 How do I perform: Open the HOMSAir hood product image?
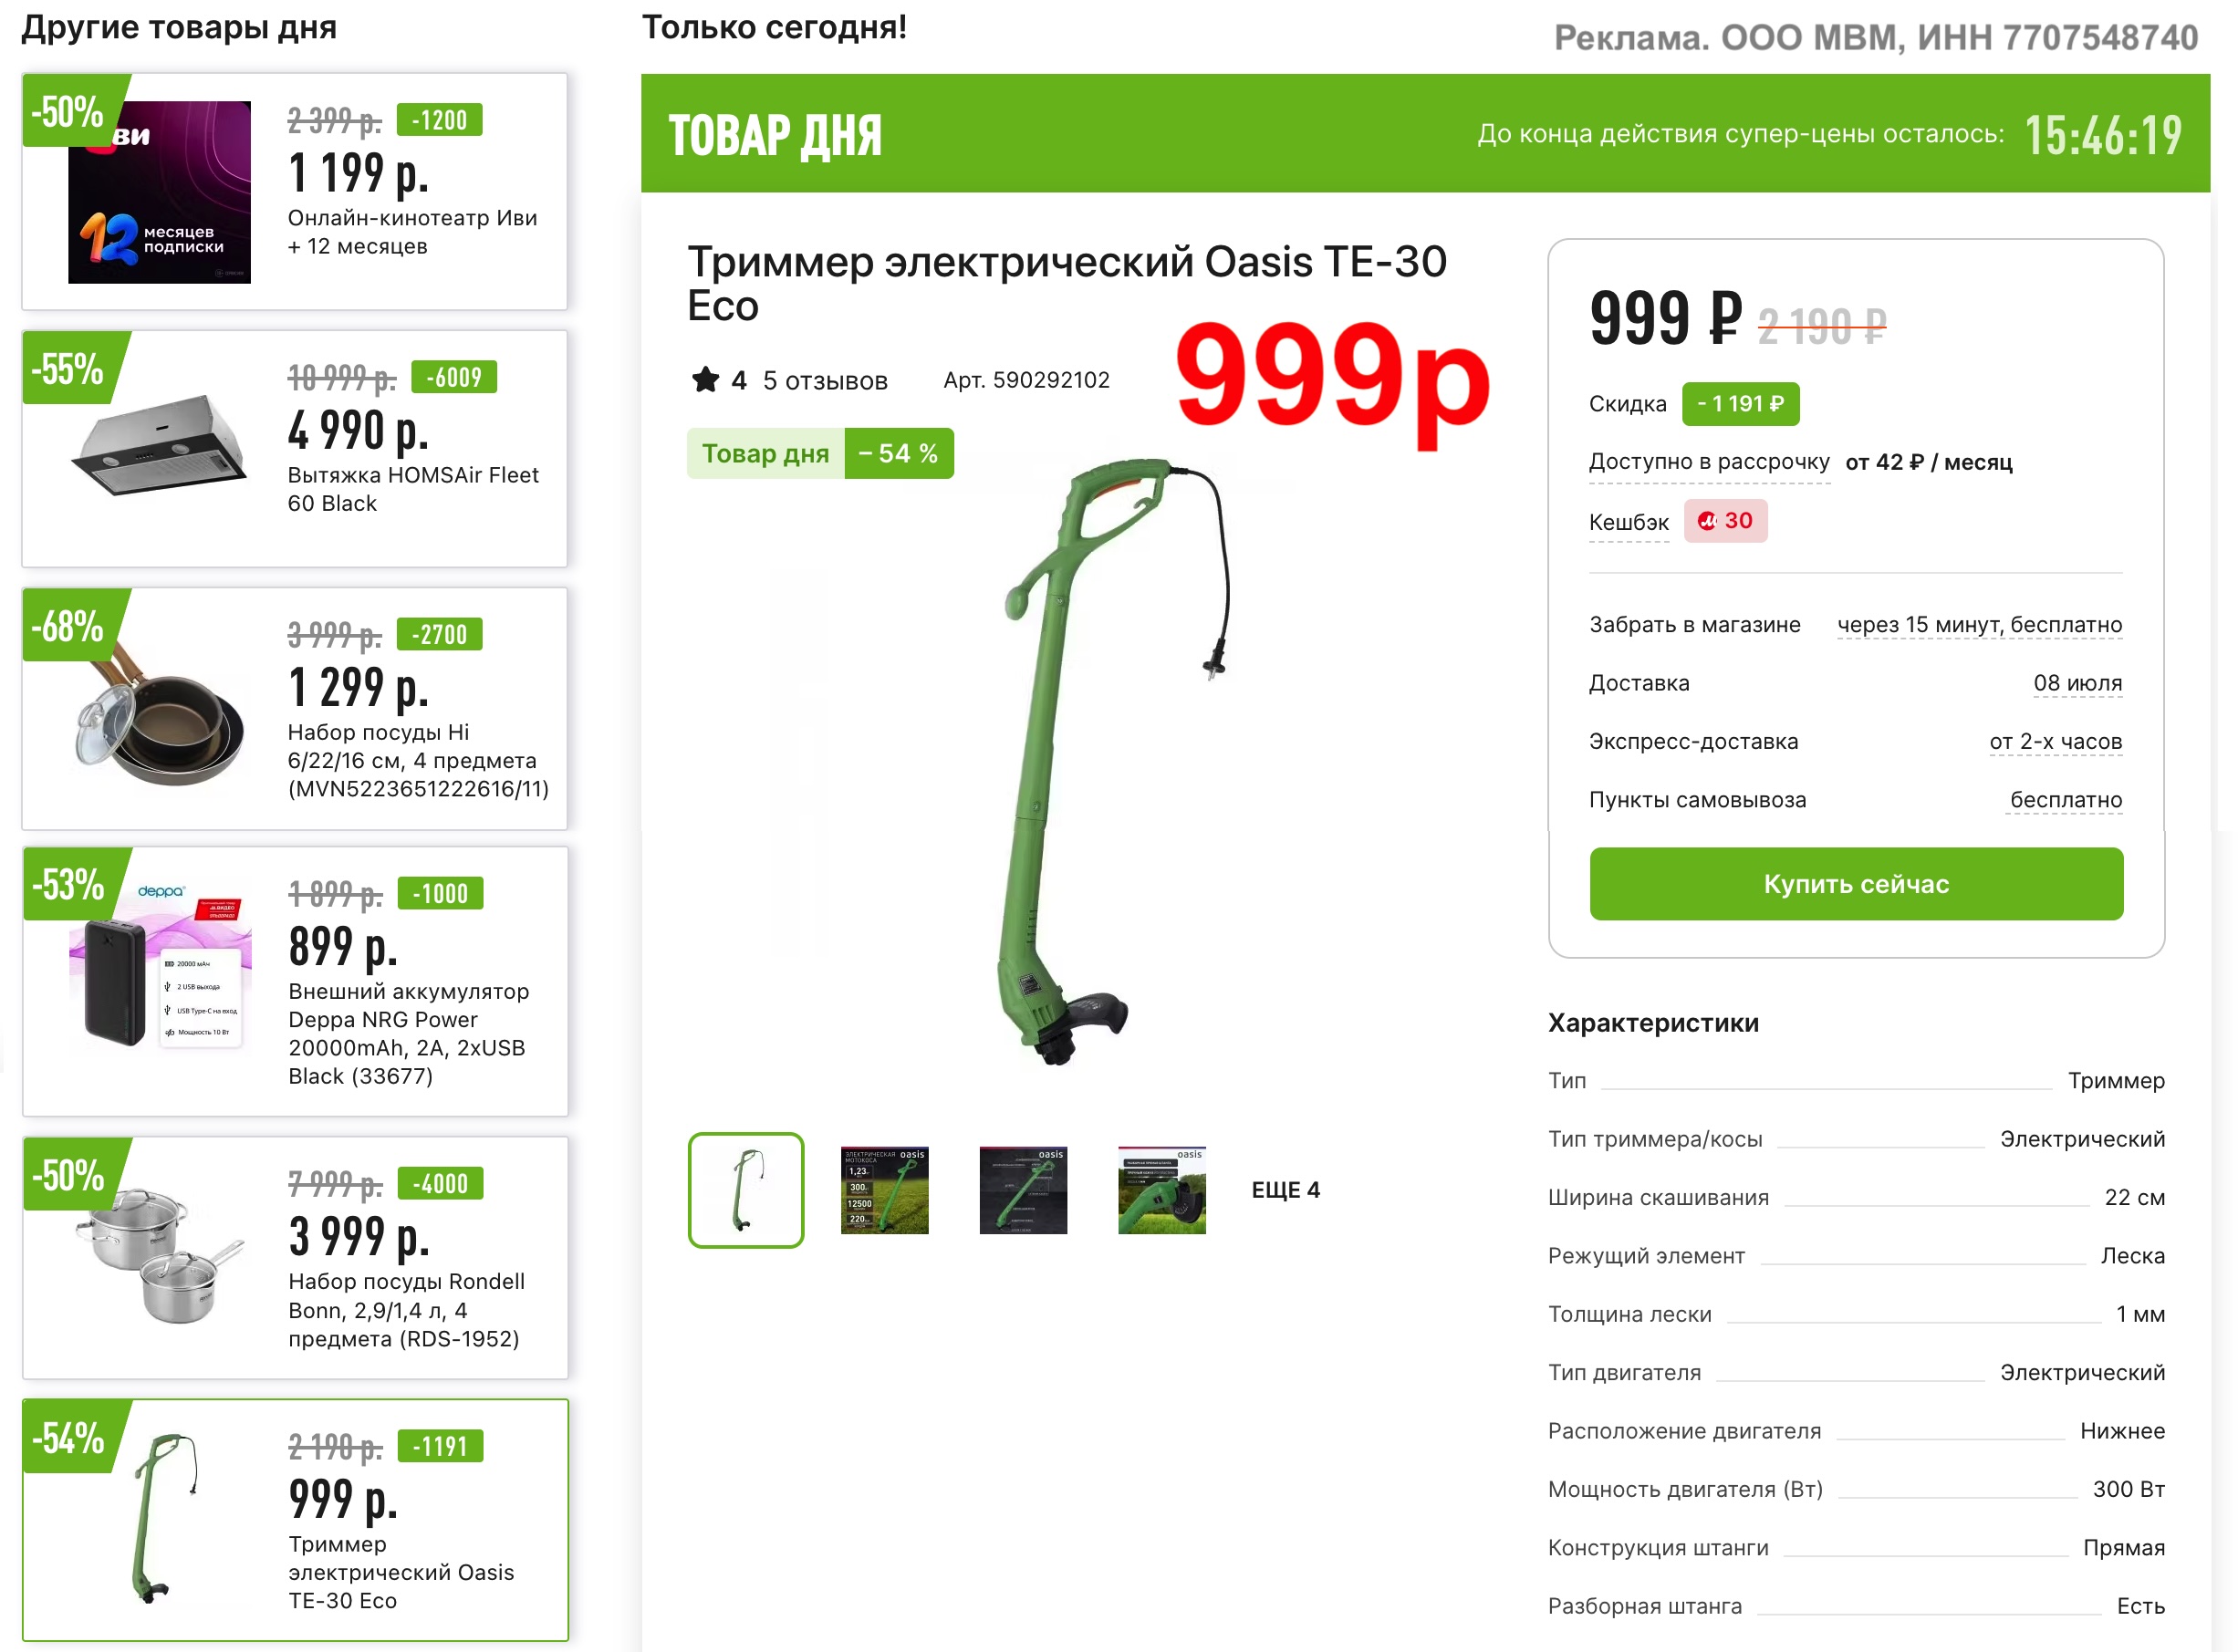[159, 445]
